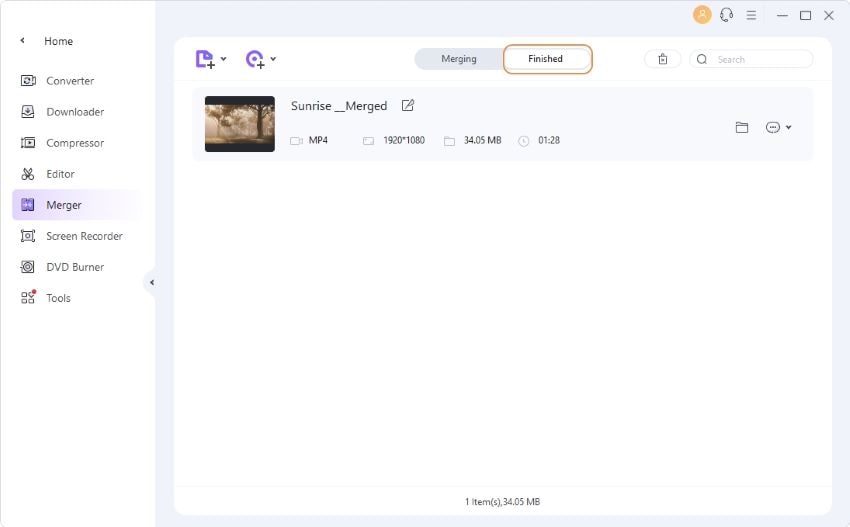Viewport: 850px width, 527px height.
Task: Expand the more options dropdown arrow
Action: tap(788, 127)
